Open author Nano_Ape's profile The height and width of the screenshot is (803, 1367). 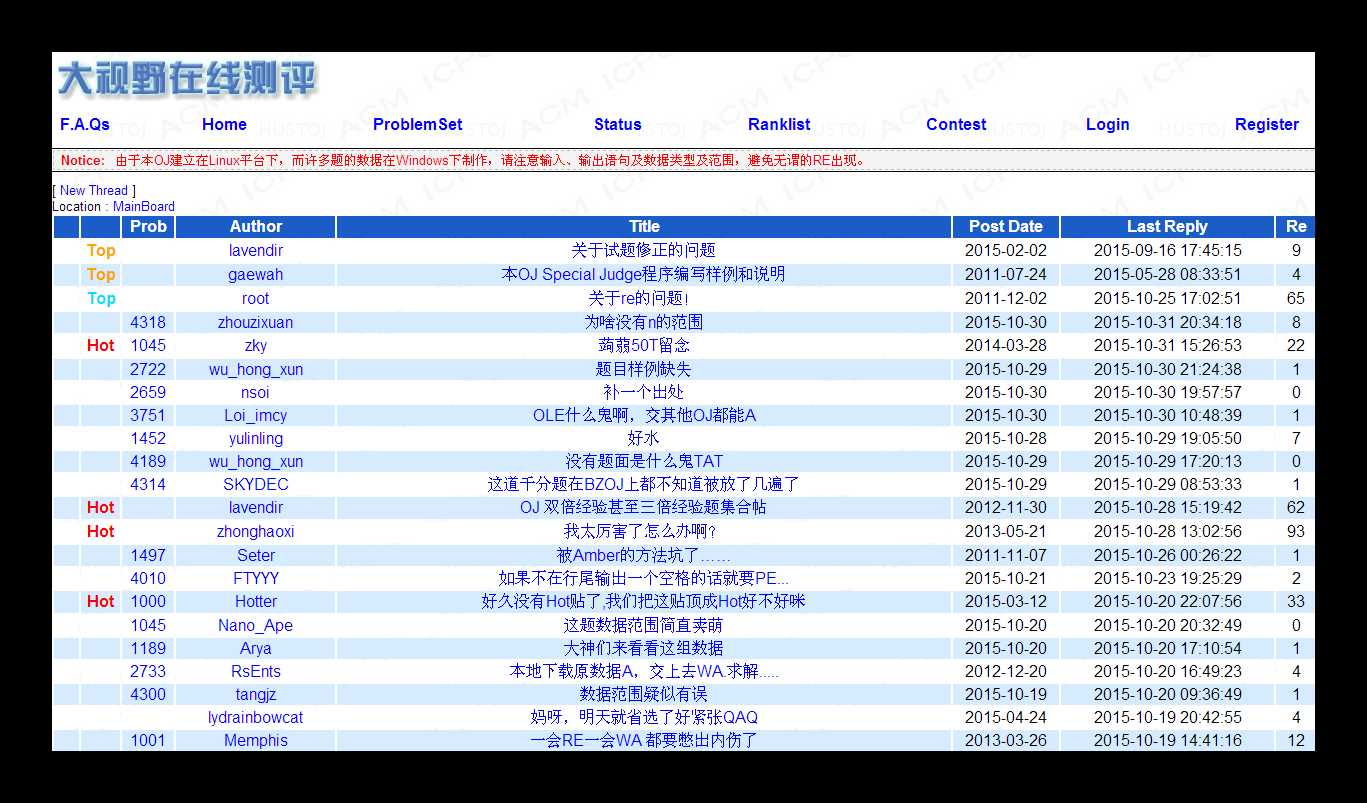[256, 625]
